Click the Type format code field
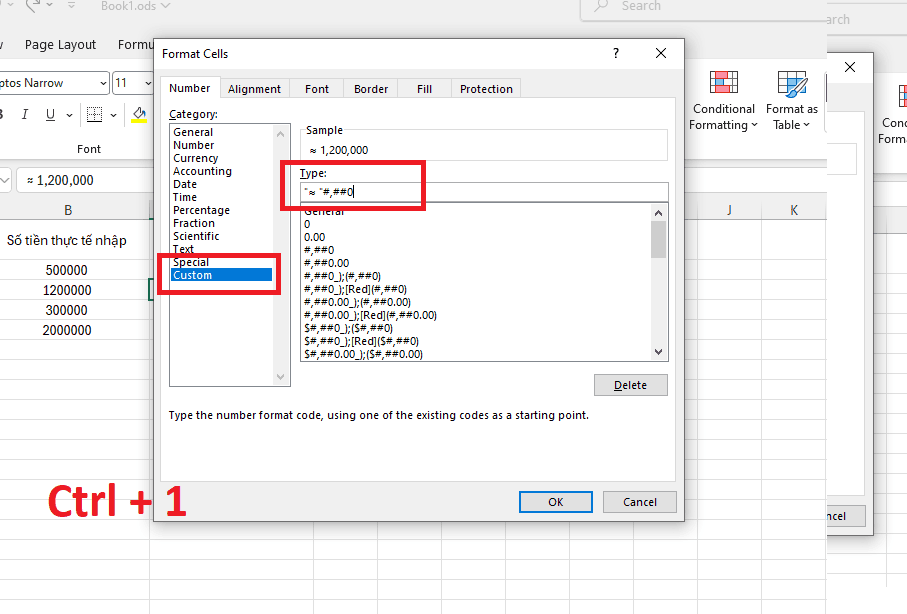 [484, 192]
